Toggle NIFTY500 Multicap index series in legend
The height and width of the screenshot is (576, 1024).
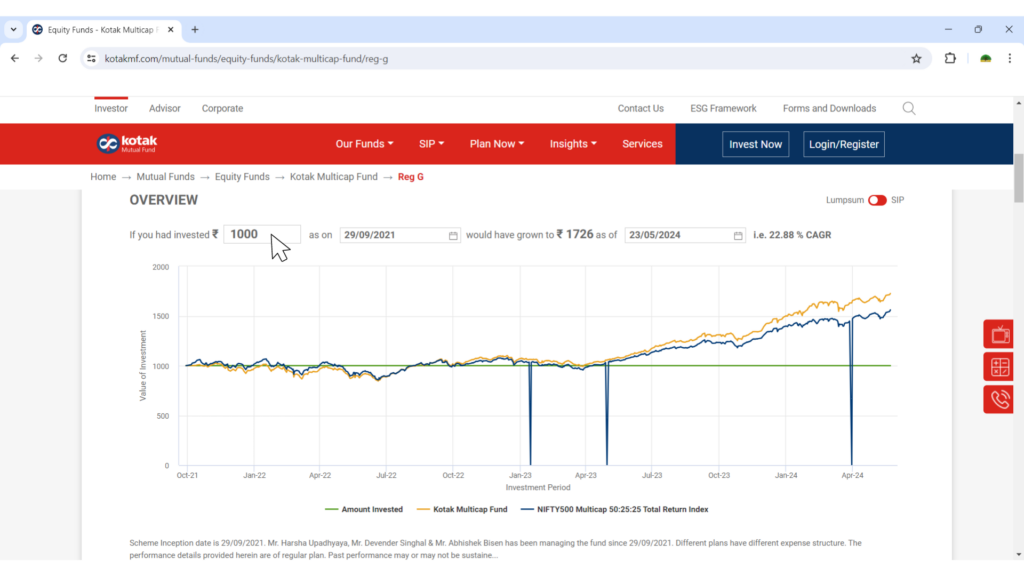615,509
